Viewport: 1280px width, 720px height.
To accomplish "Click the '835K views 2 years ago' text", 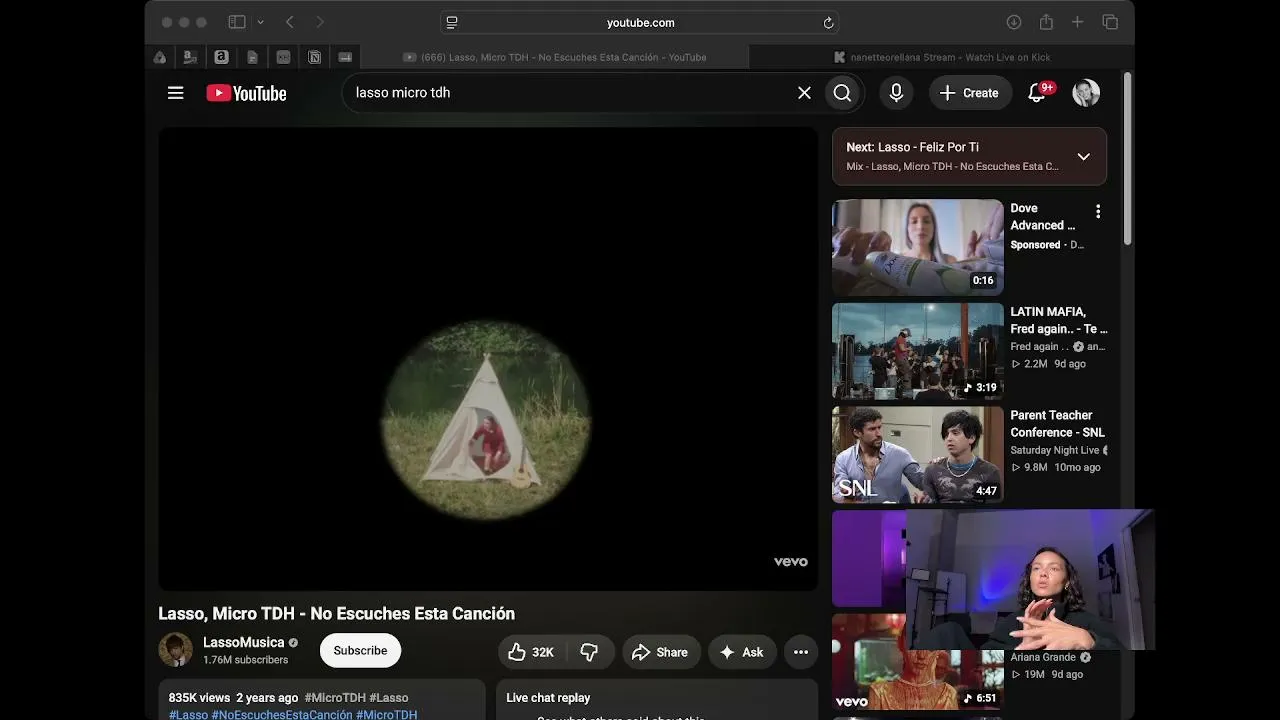I will click(233, 698).
